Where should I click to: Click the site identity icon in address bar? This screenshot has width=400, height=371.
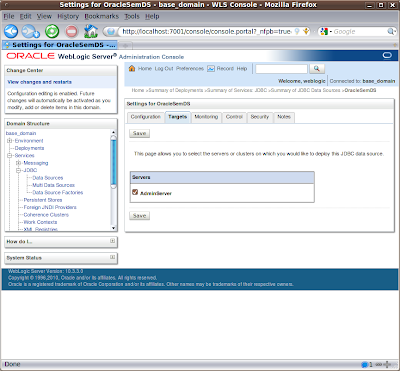[x=110, y=32]
